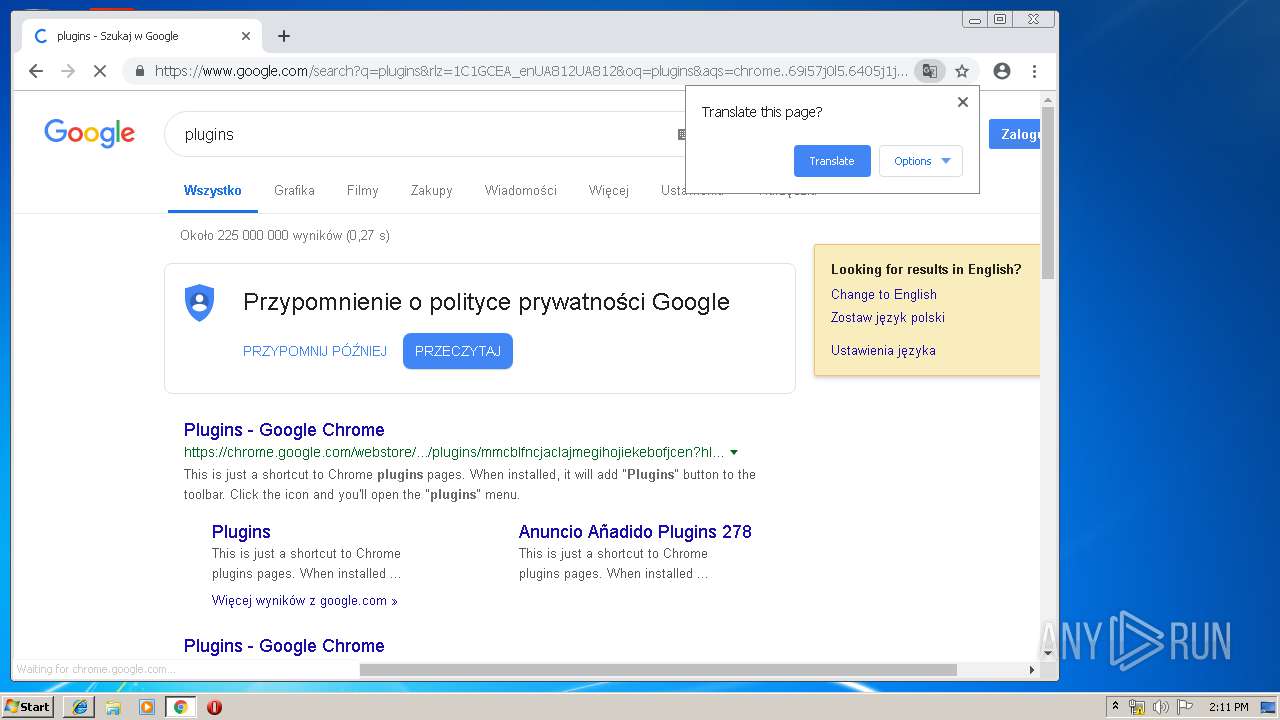Open file explorer from taskbar
The width and height of the screenshot is (1280, 720).
pos(113,707)
